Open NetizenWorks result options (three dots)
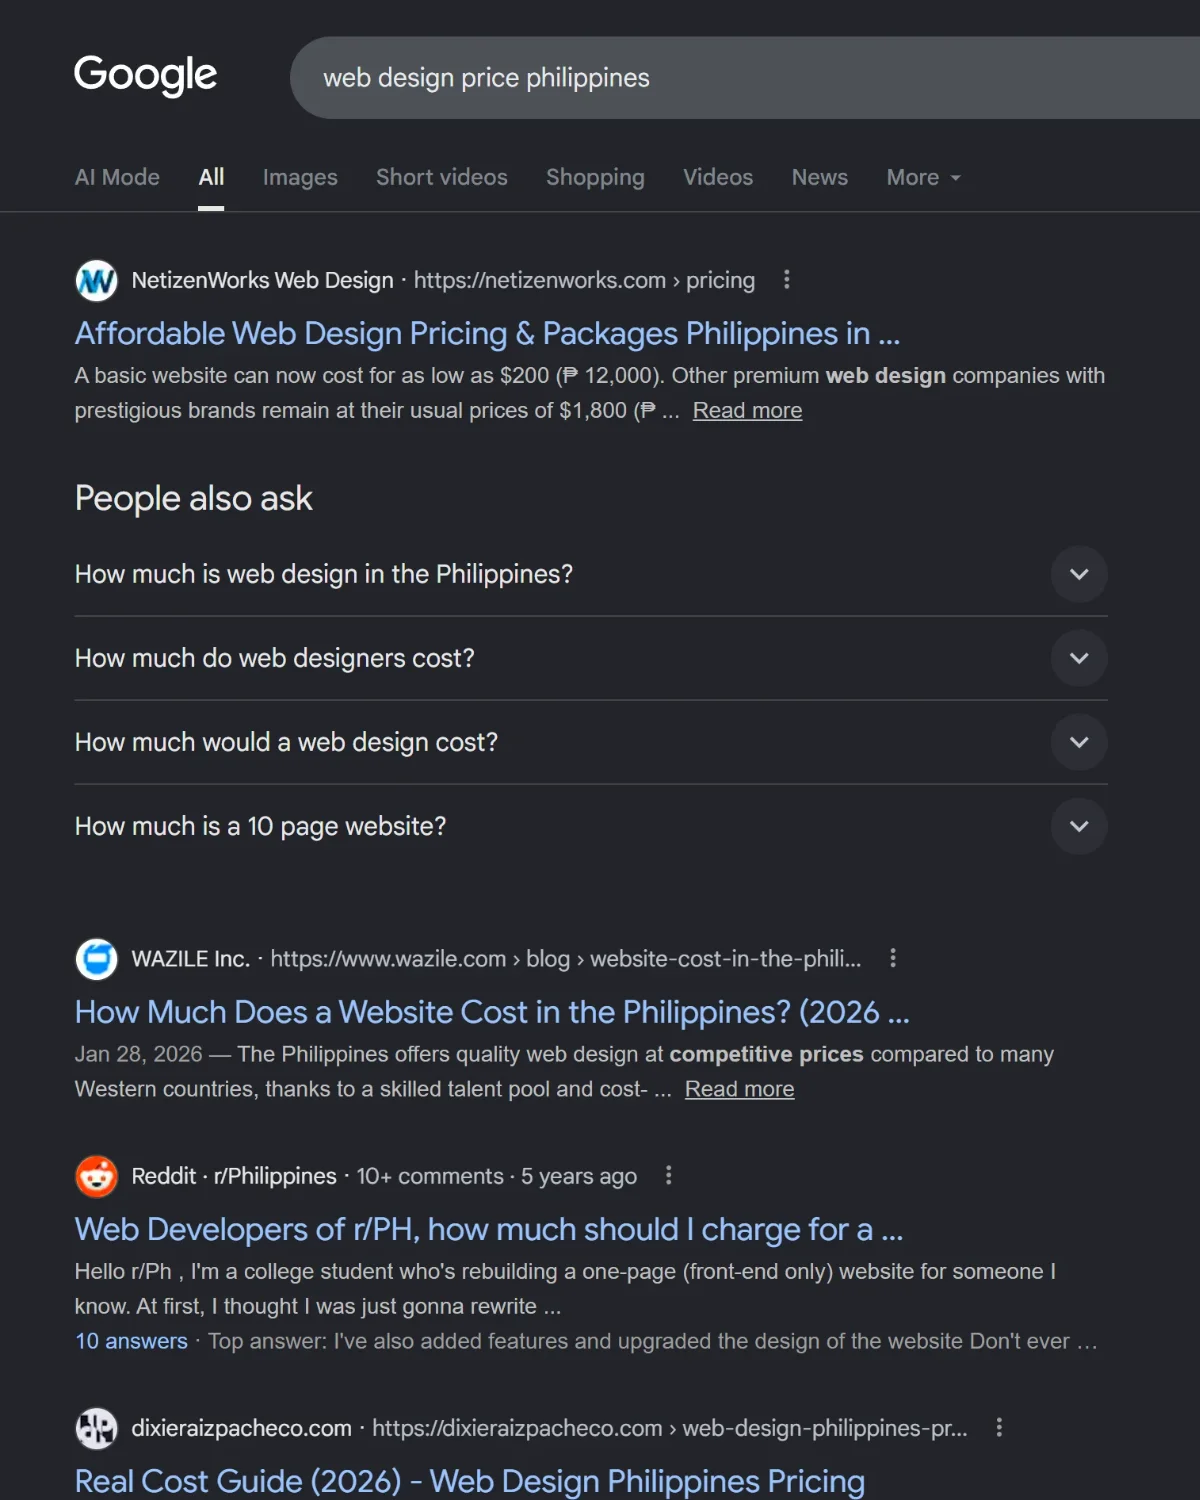The height and width of the screenshot is (1500, 1200). 787,280
